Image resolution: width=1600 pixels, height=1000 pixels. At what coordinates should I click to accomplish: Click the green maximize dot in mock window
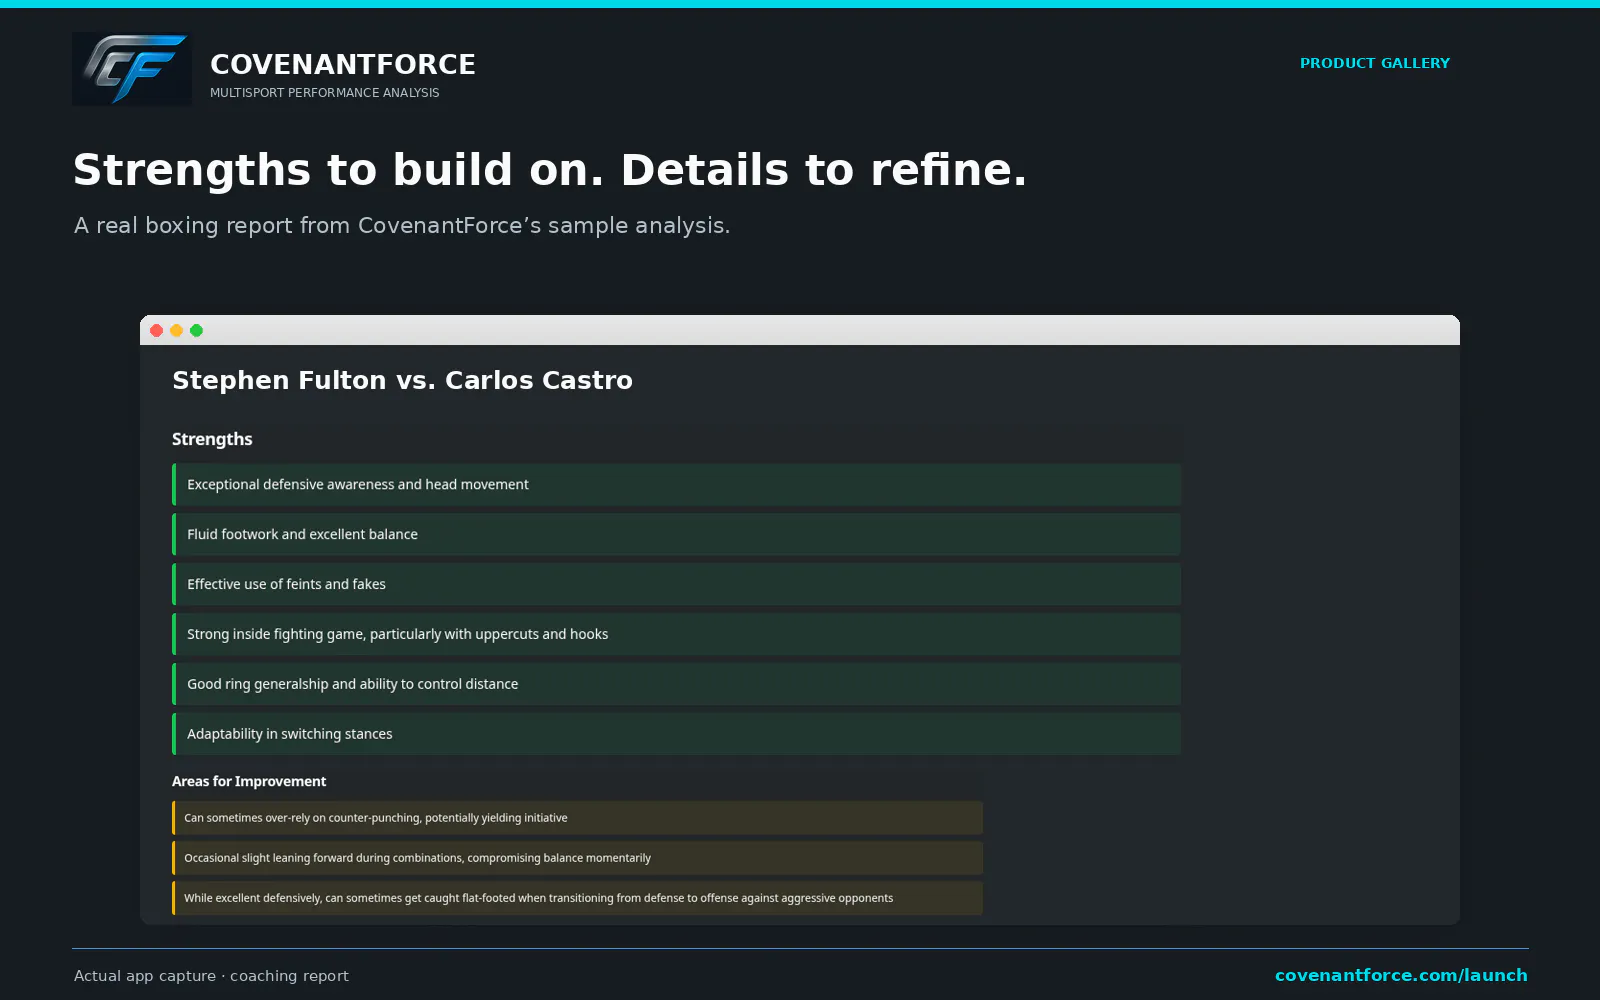coord(197,330)
